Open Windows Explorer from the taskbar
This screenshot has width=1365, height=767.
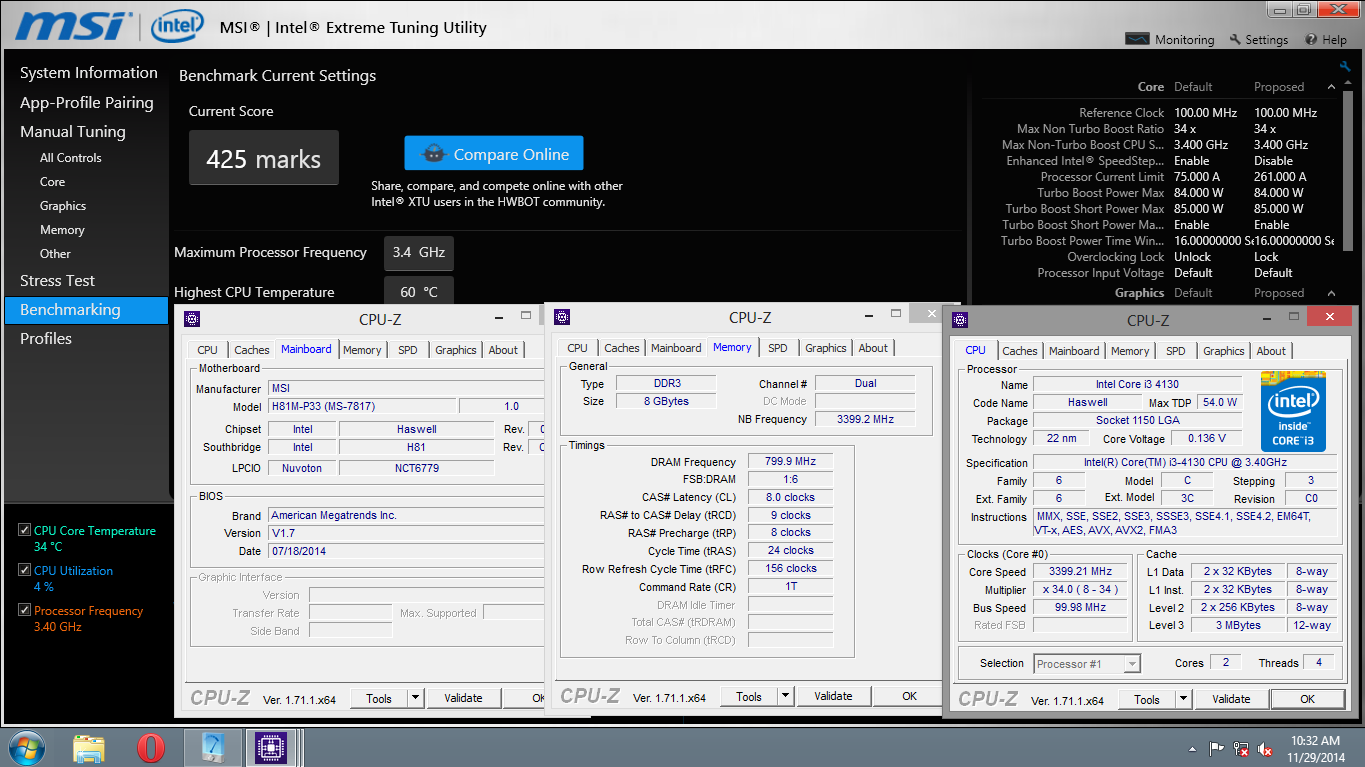tap(89, 748)
